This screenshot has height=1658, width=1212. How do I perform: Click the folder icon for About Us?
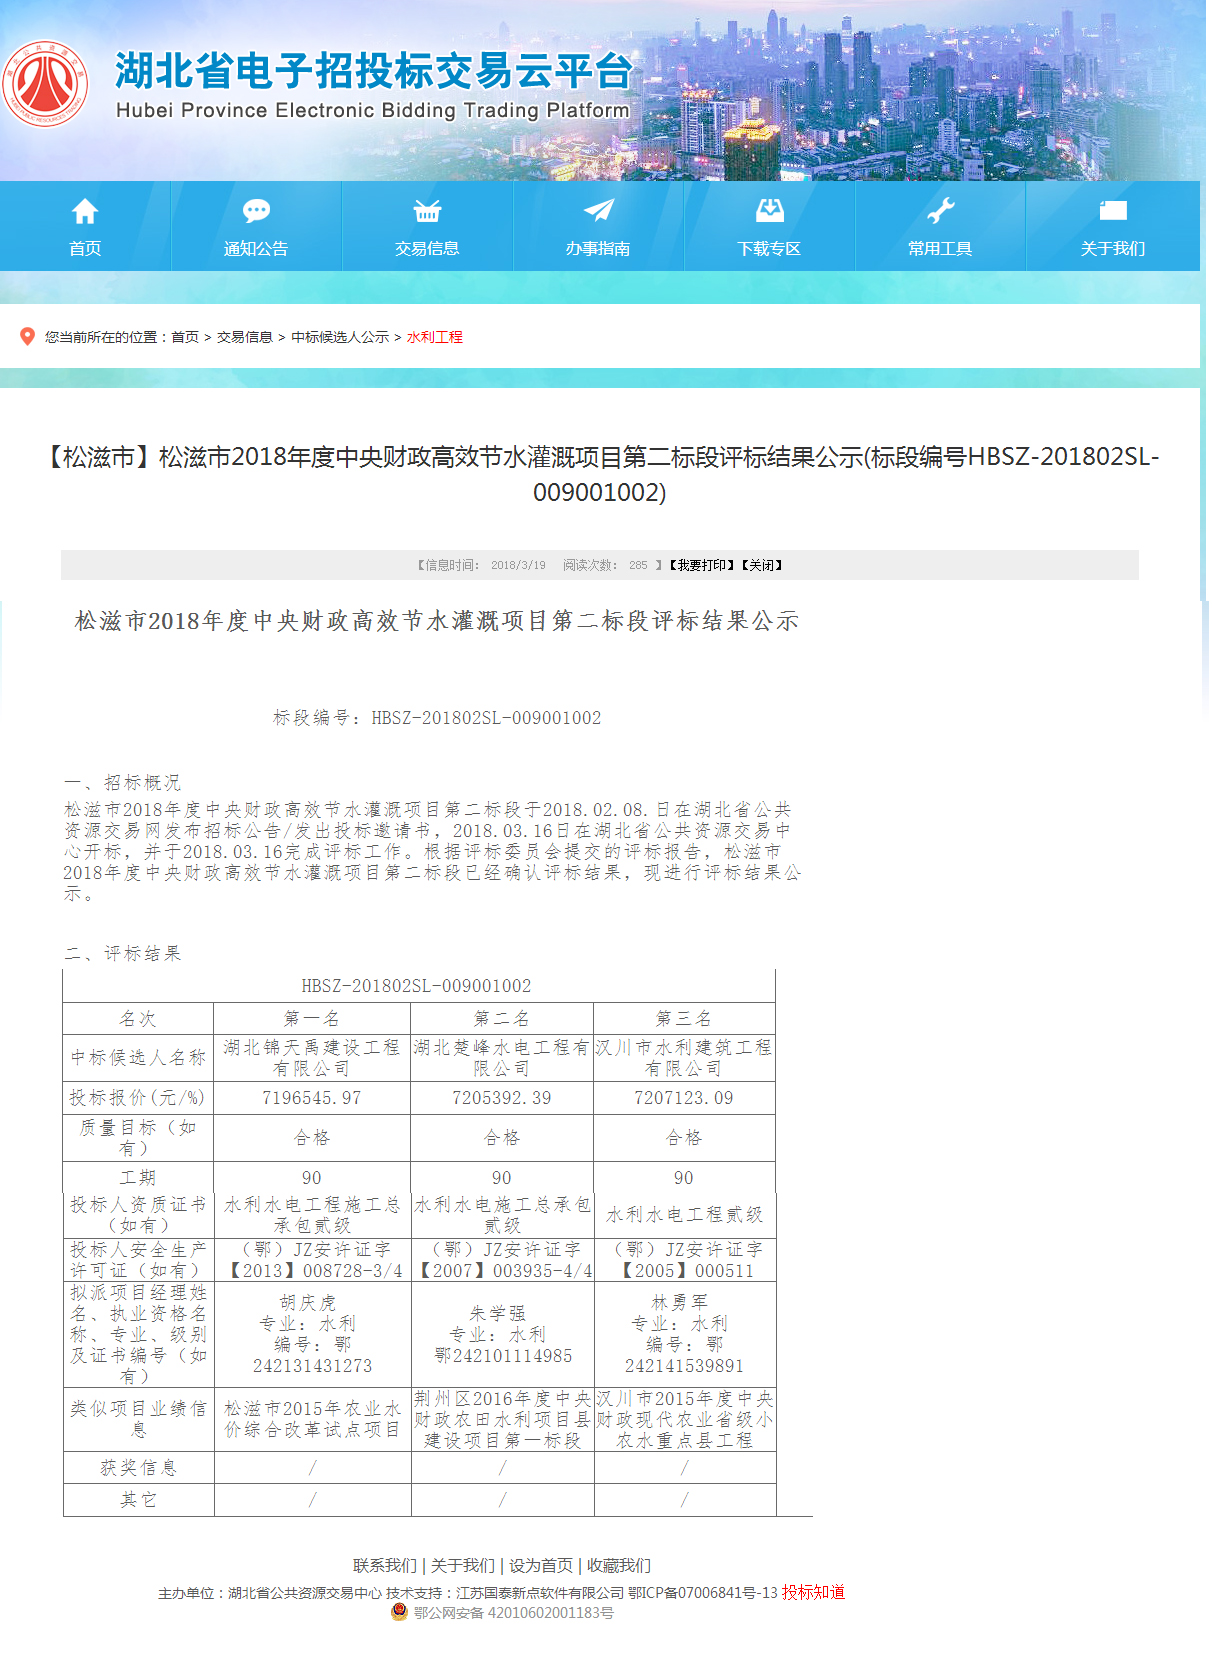pos(1112,210)
